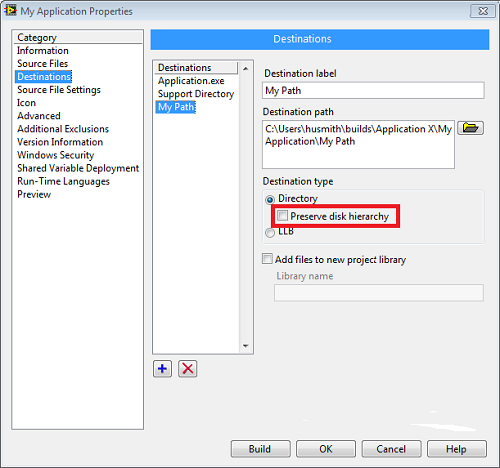Open Help for this dialog
Viewport: 500px width, 468px height.
(457, 449)
